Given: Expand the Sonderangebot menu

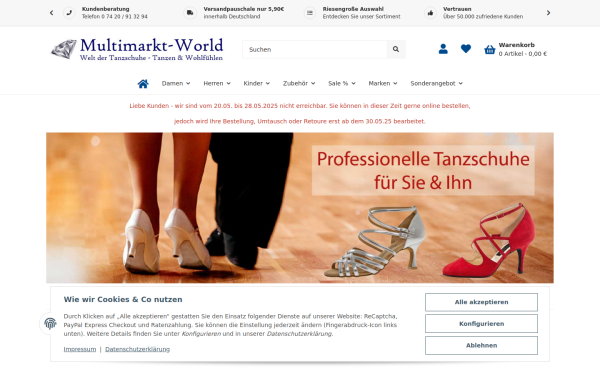Looking at the screenshot, I should coord(437,83).
